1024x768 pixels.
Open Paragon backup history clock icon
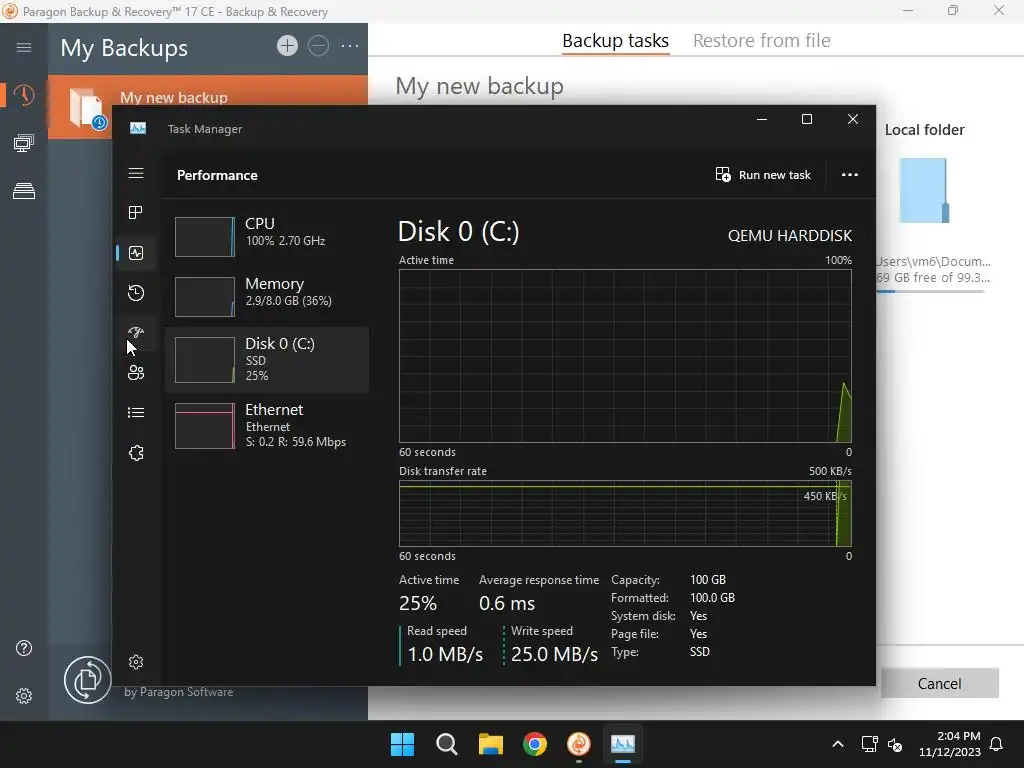click(x=24, y=95)
